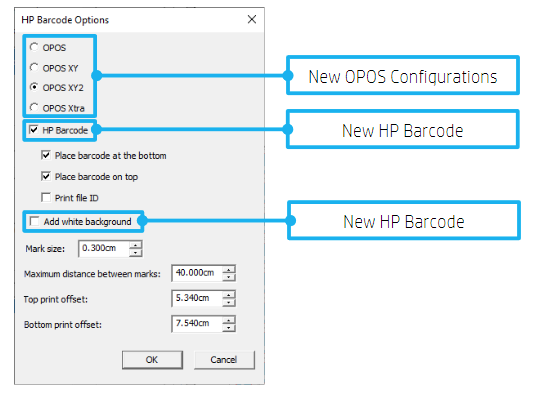Screen dimensions: 540x394
Task: Select the OPOS radio button
Action: click(x=34, y=47)
